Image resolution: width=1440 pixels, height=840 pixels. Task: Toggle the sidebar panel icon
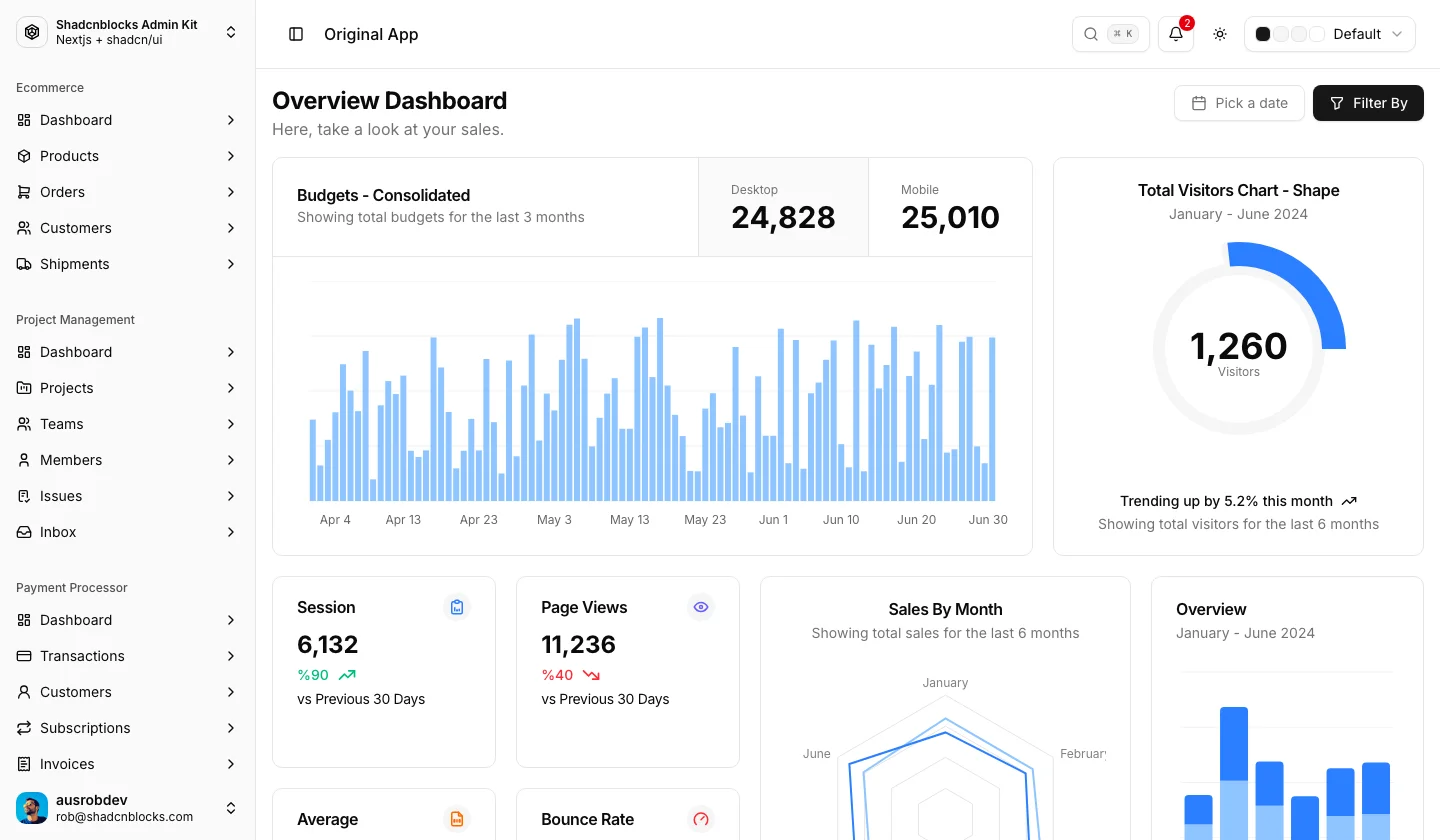point(296,34)
